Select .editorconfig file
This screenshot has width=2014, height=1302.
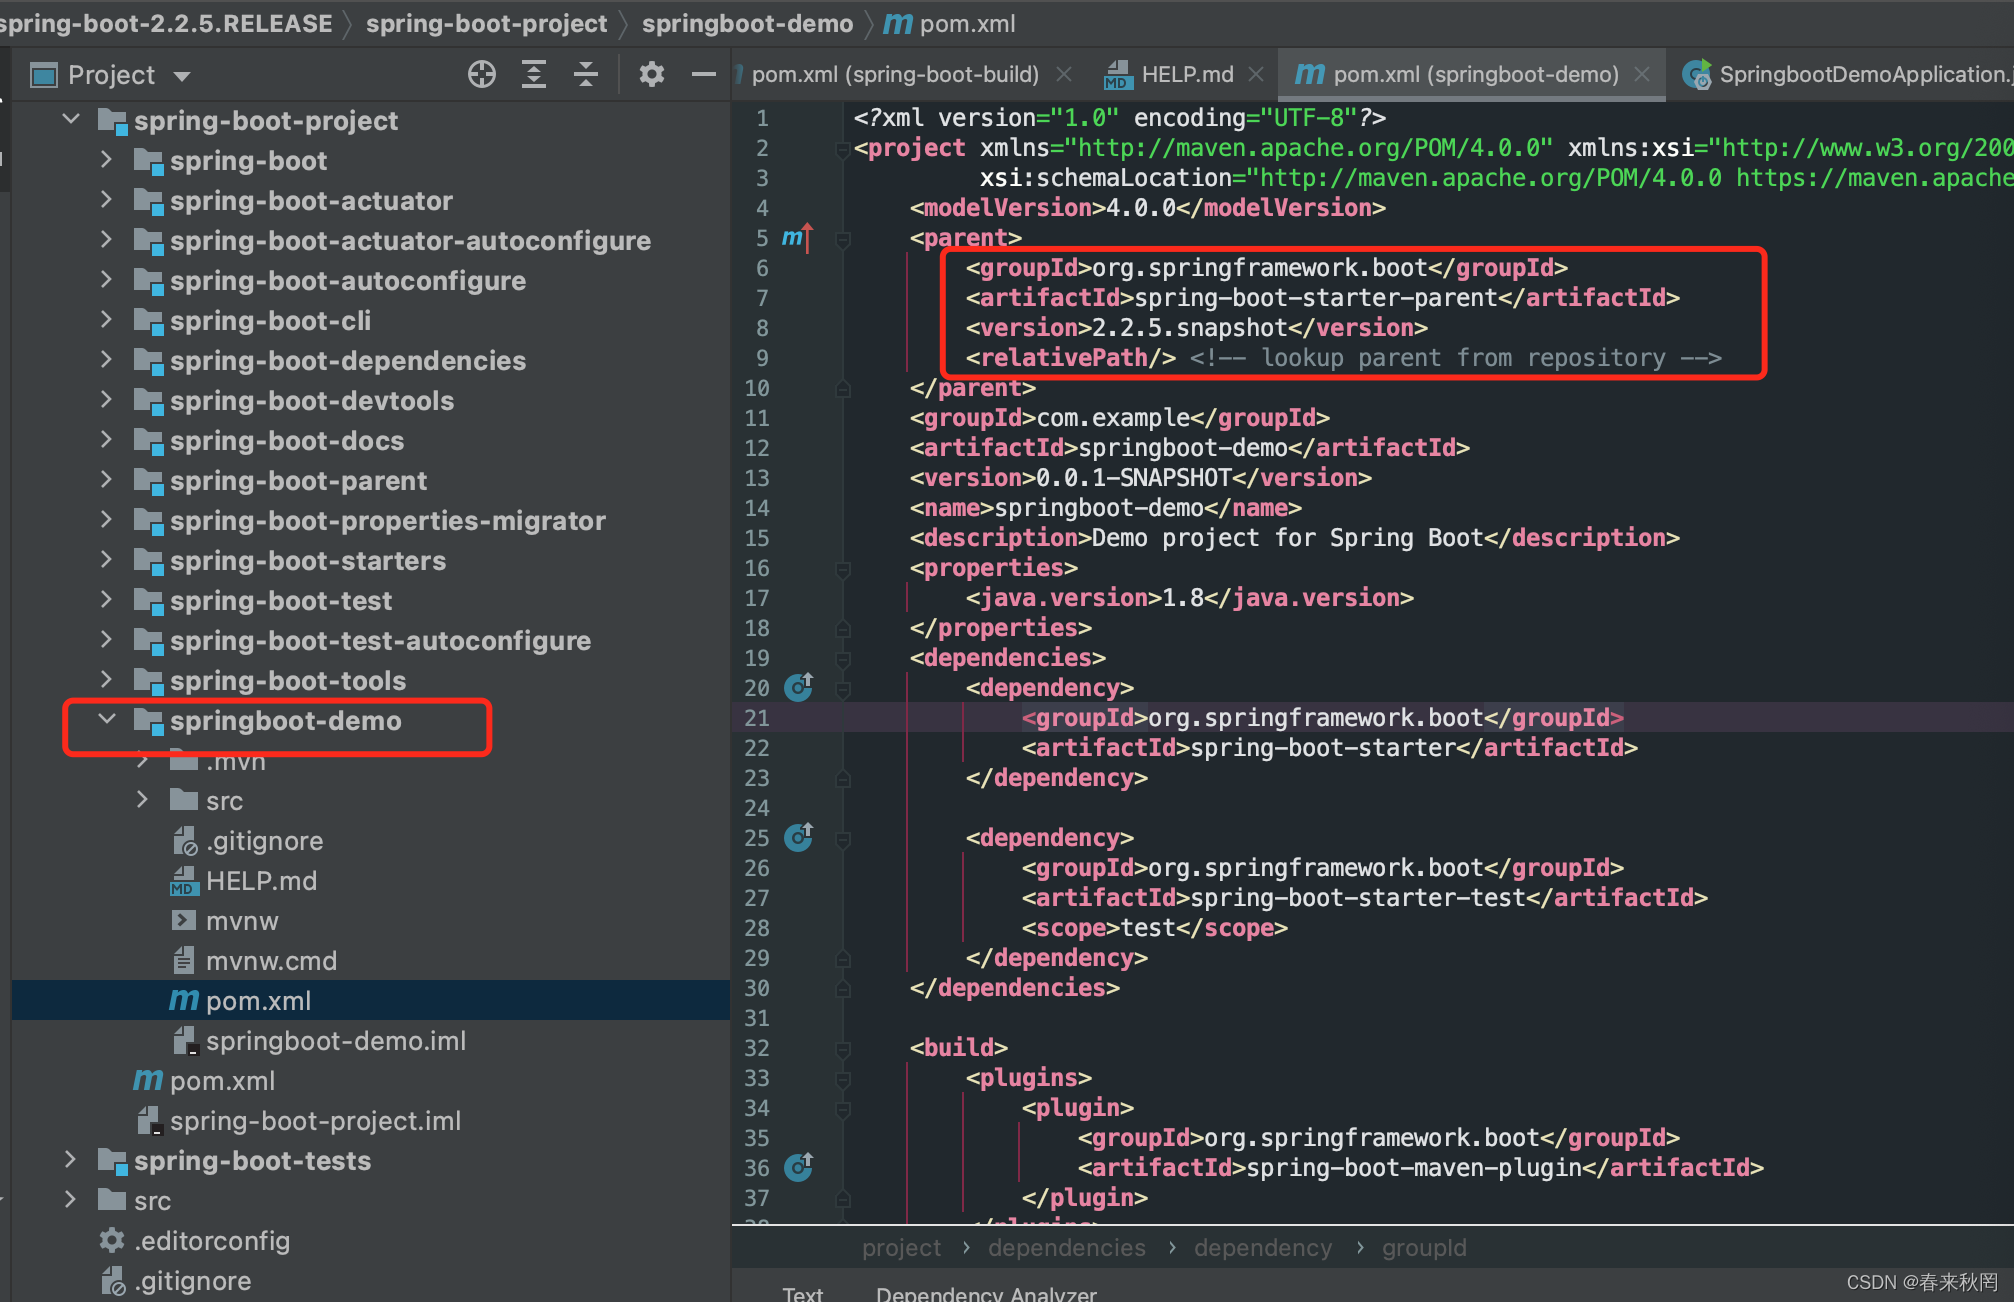[x=212, y=1241]
